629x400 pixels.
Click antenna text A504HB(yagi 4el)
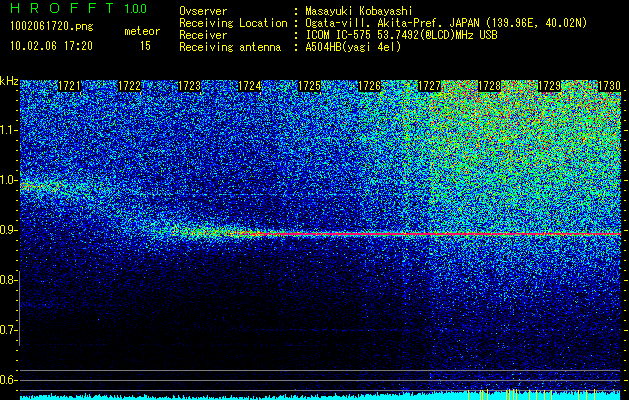tap(353, 47)
